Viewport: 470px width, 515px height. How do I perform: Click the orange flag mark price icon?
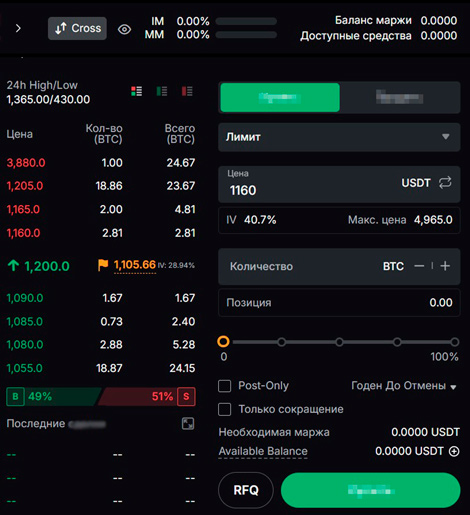[103, 265]
